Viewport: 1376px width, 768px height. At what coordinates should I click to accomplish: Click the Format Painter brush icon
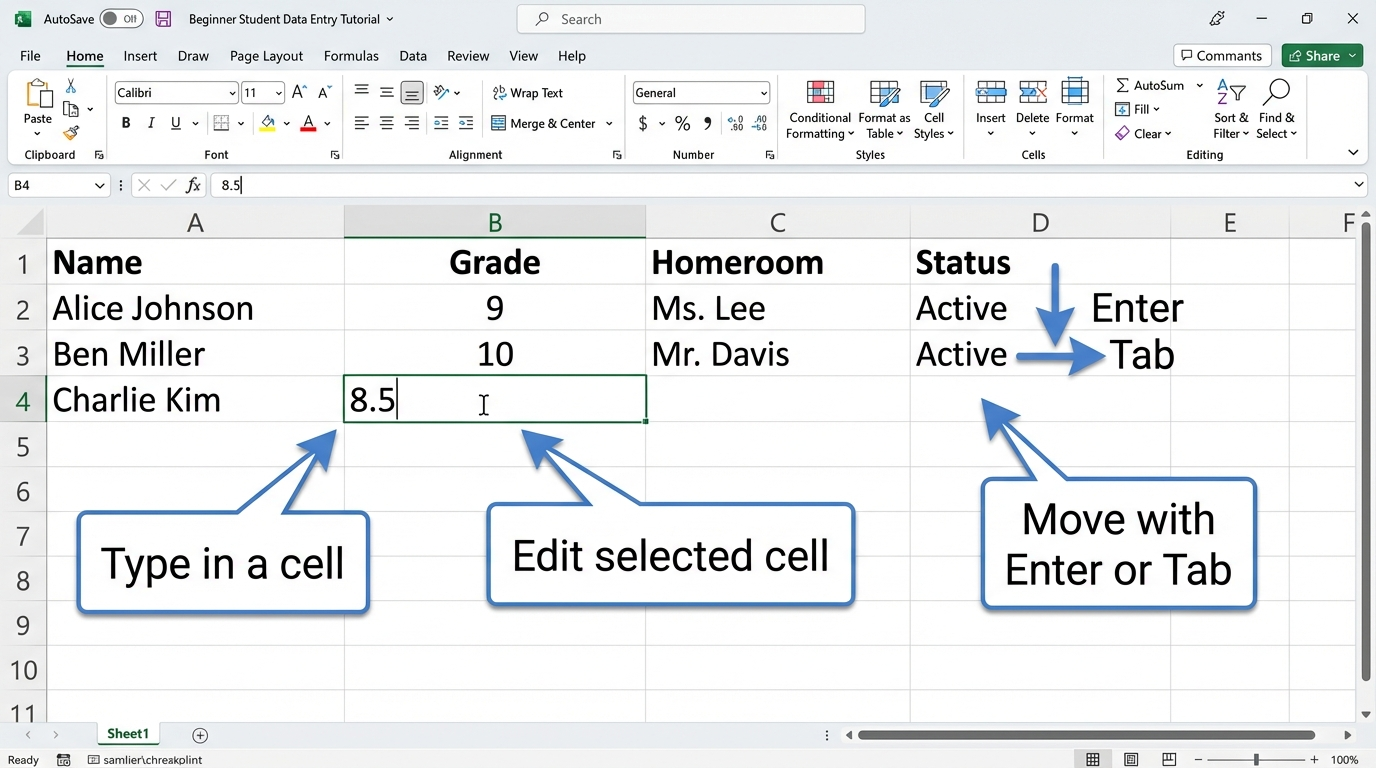pos(71,132)
